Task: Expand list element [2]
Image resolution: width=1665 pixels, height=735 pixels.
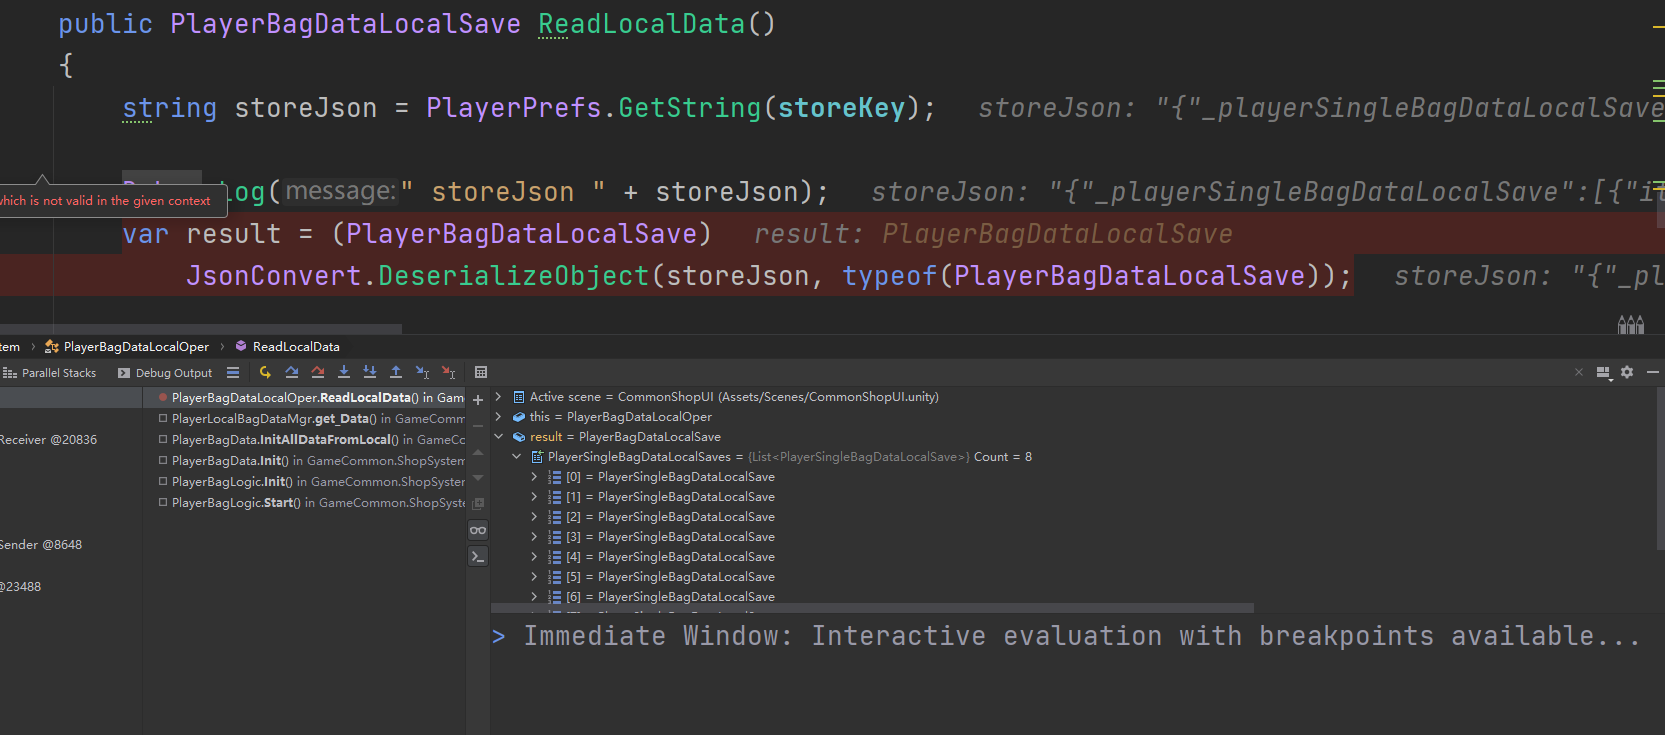Action: [x=534, y=517]
